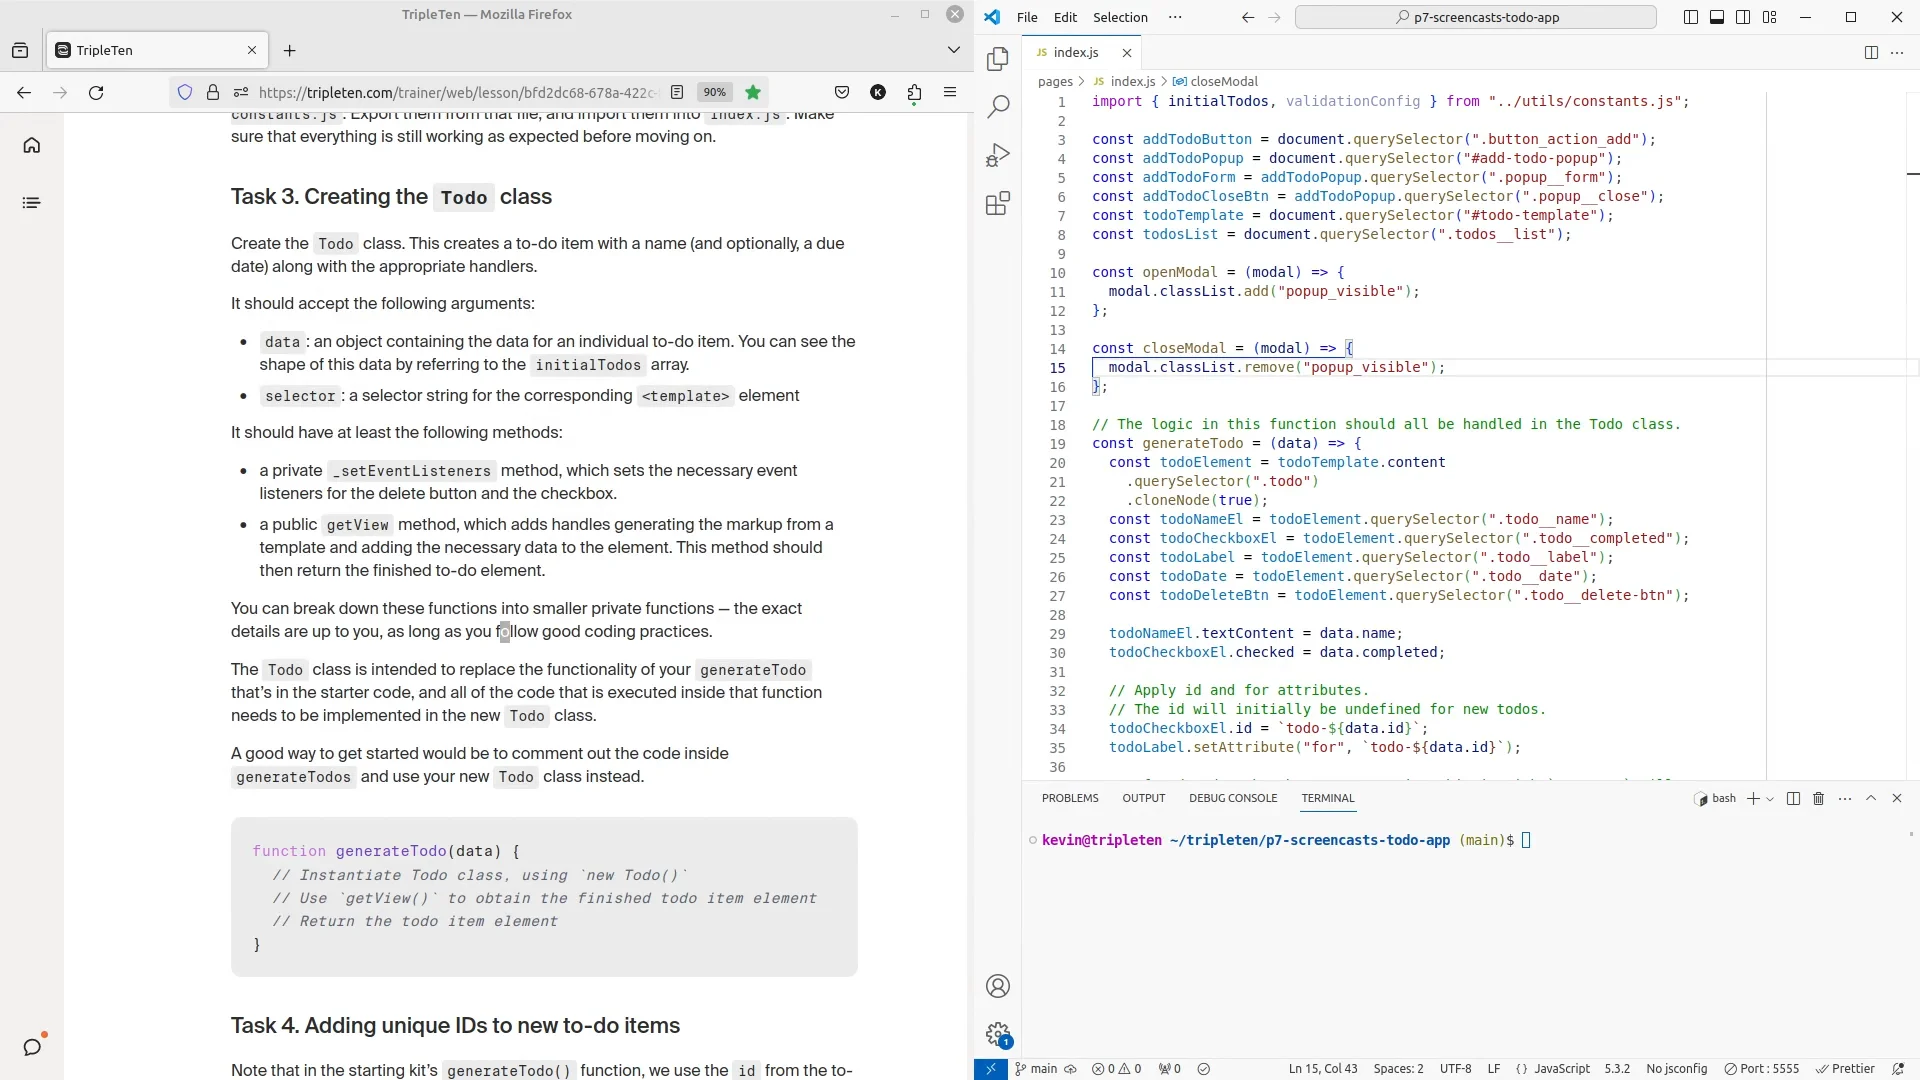Click the 90% zoom indicator
The height and width of the screenshot is (1080, 1920).
click(715, 92)
